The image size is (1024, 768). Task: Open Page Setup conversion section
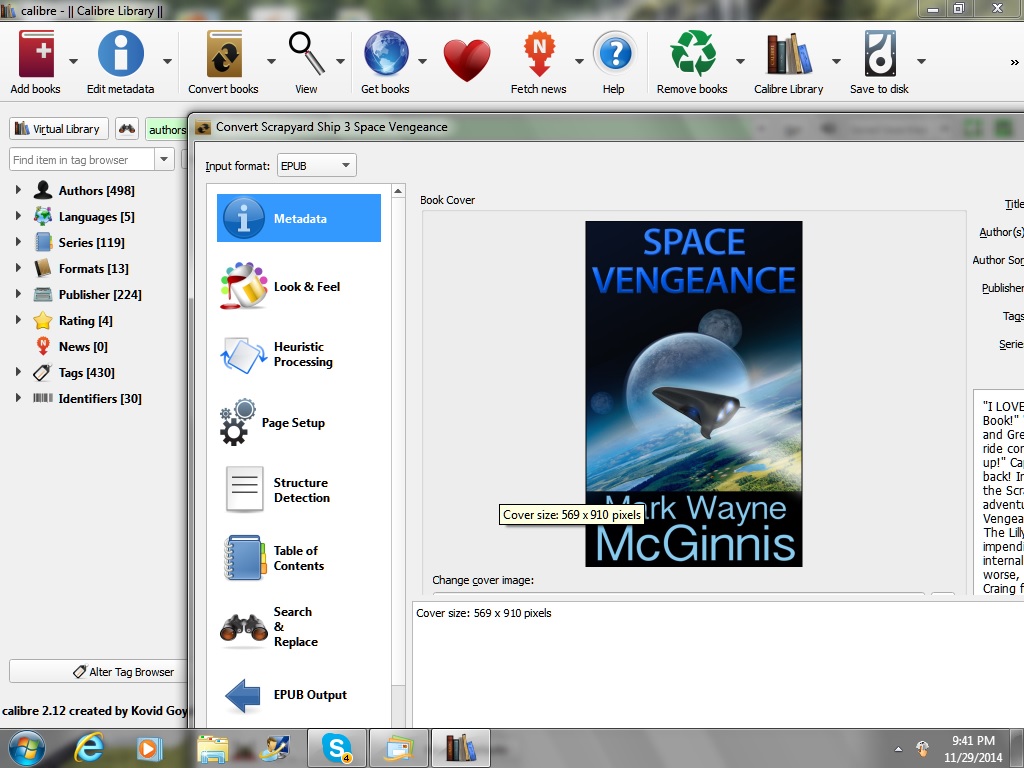299,423
